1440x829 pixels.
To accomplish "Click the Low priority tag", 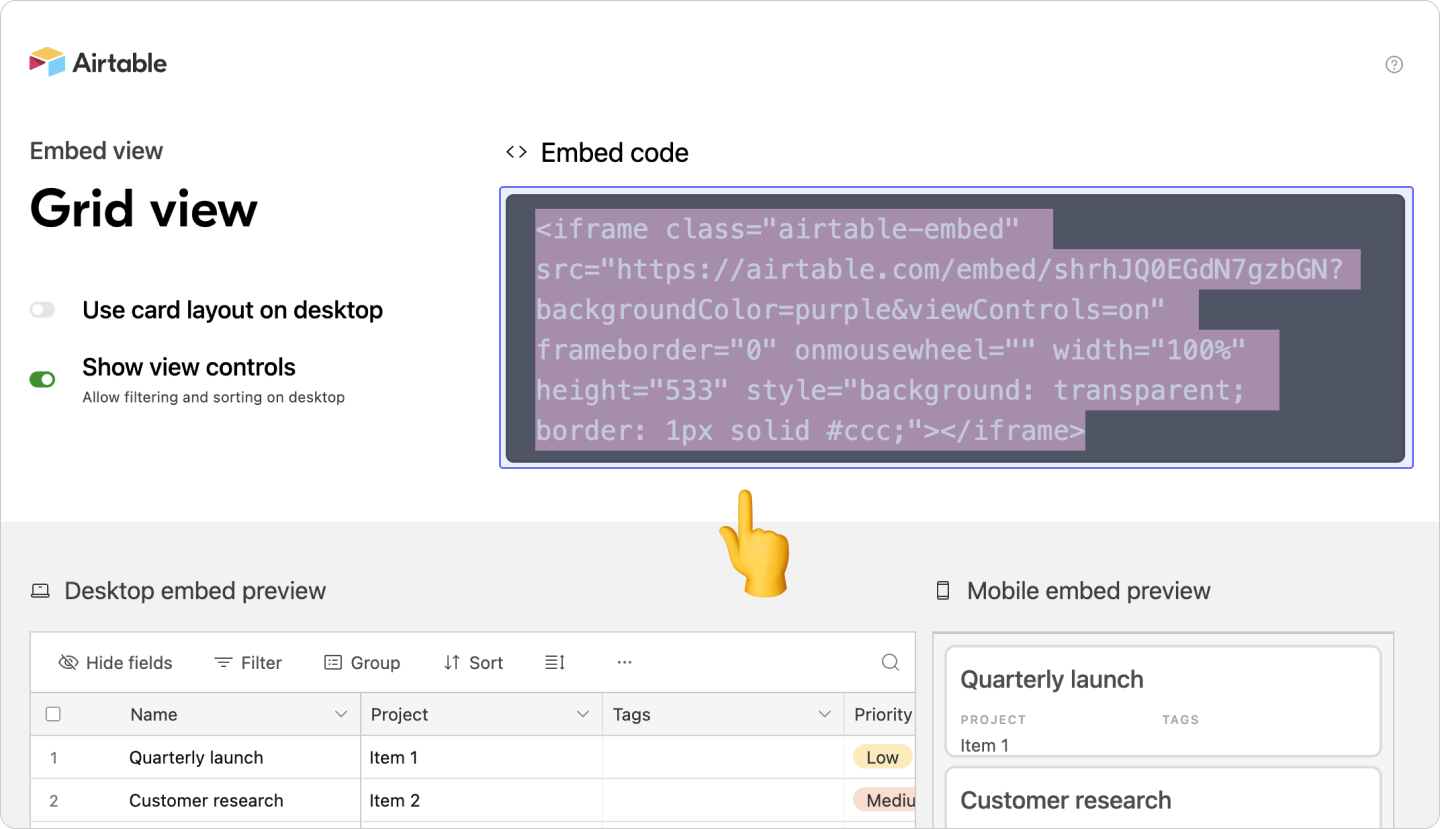I will 882,757.
